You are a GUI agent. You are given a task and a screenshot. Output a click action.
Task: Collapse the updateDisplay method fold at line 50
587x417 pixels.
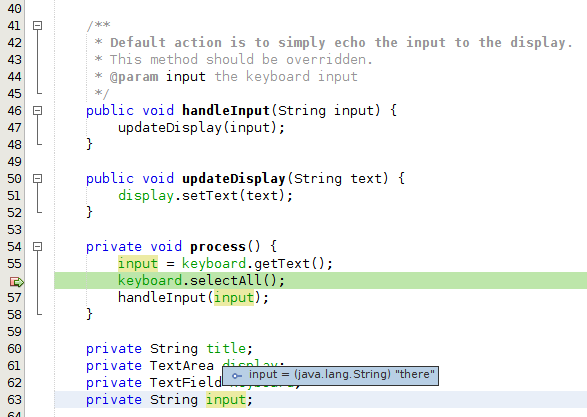[37, 179]
